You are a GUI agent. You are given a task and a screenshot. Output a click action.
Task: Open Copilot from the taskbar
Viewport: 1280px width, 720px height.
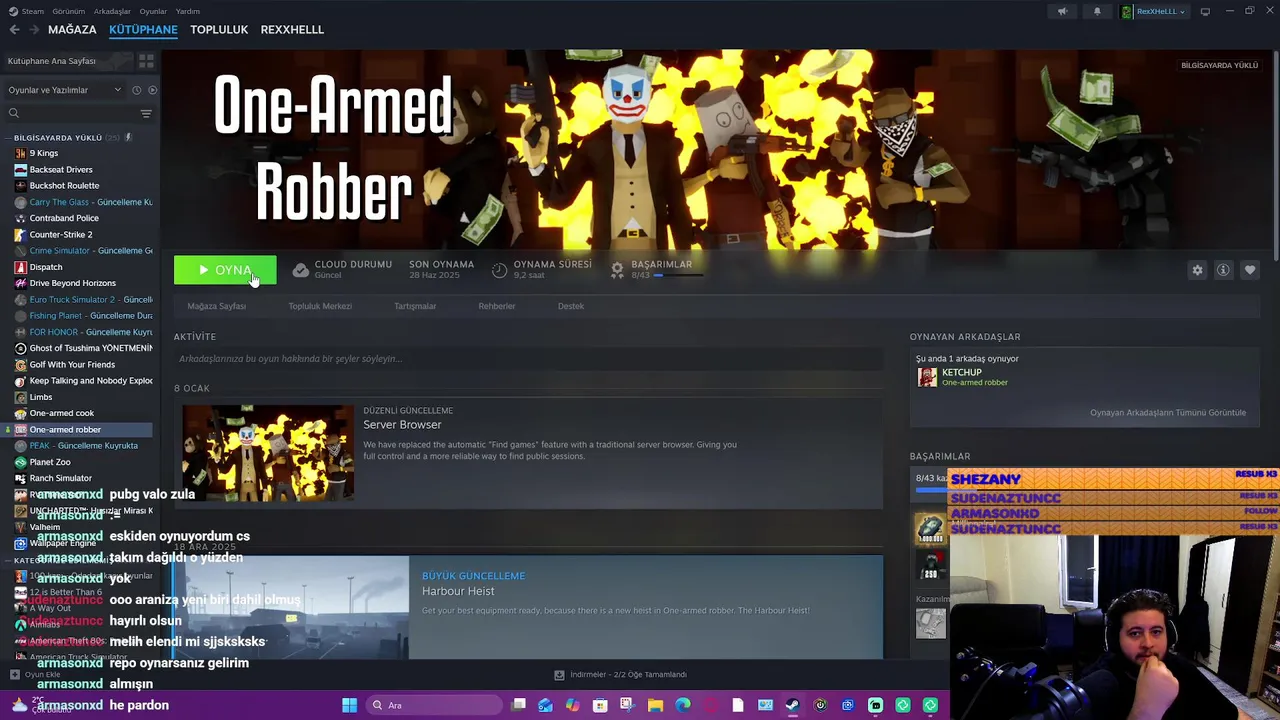[x=573, y=705]
